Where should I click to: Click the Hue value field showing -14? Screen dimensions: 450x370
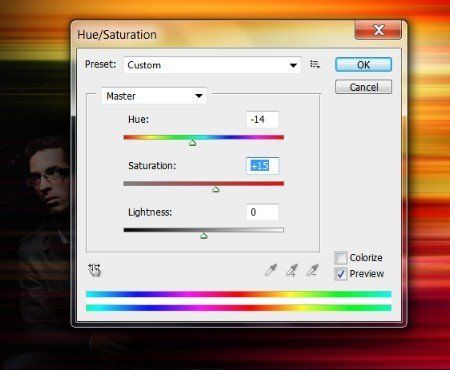[263, 119]
